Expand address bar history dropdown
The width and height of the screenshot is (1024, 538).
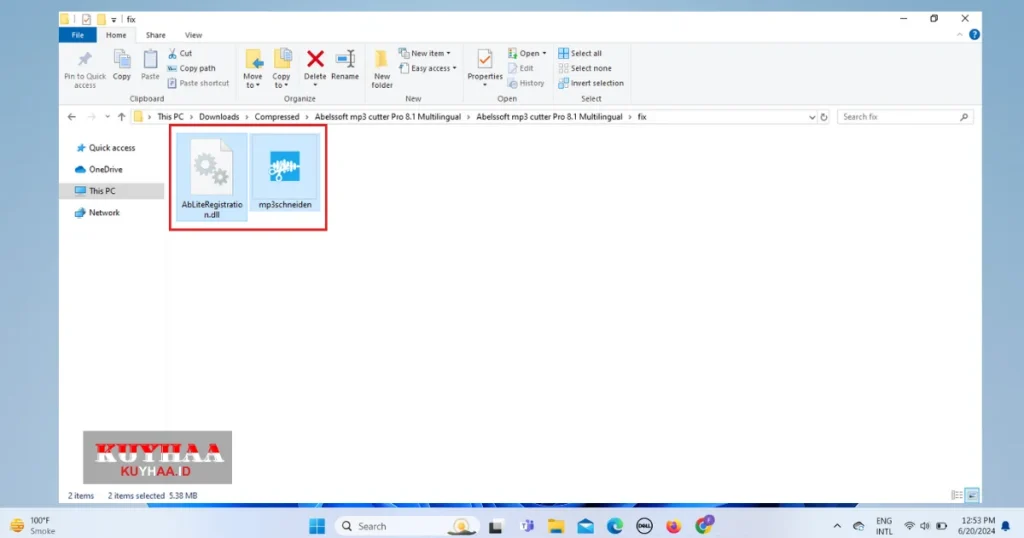812,118
